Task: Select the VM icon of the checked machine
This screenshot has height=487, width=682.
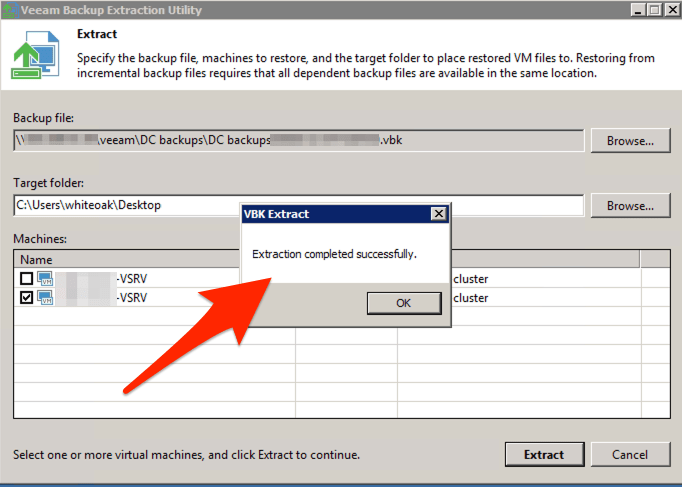Action: pos(45,297)
